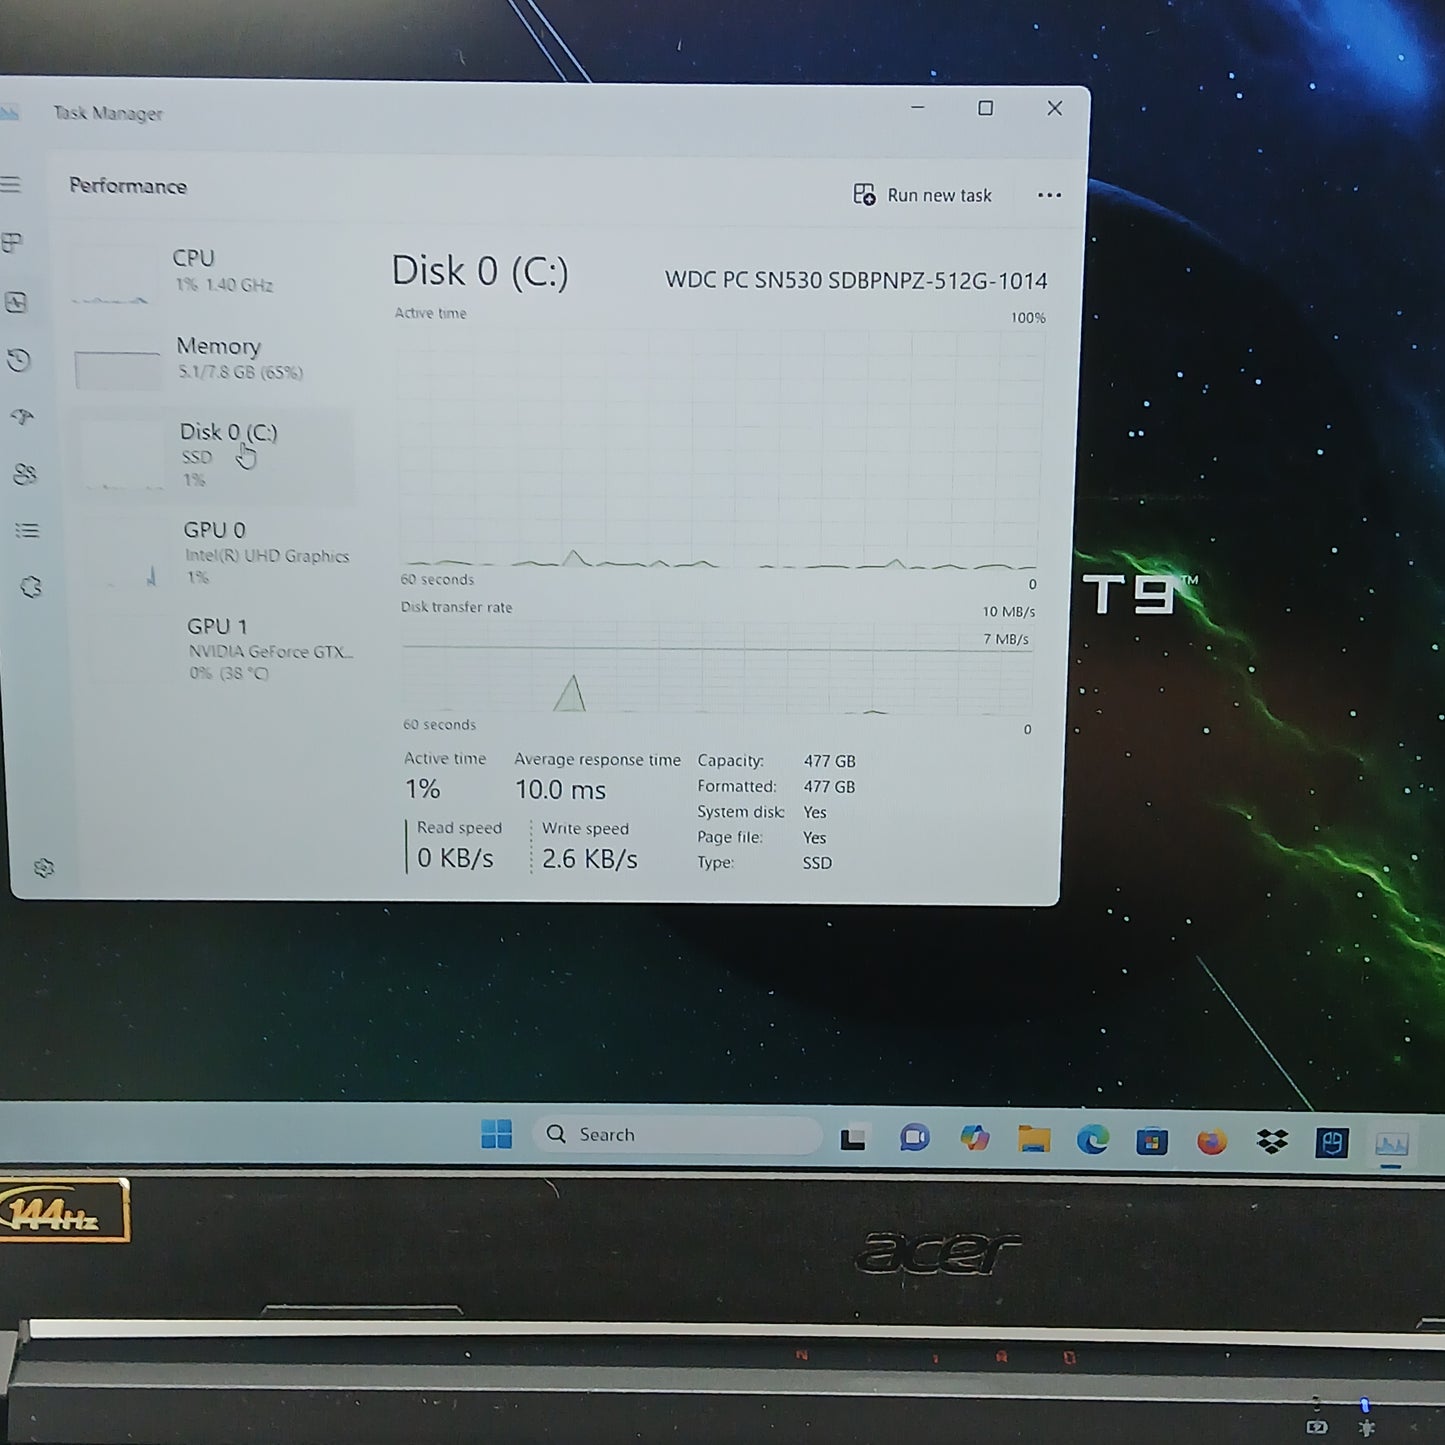Click the Task Manager taskbar icon
The image size is (1445, 1445).
tap(1392, 1144)
